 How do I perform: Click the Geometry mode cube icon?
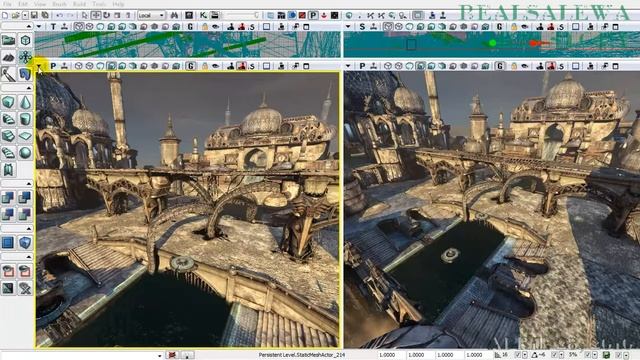point(25,40)
